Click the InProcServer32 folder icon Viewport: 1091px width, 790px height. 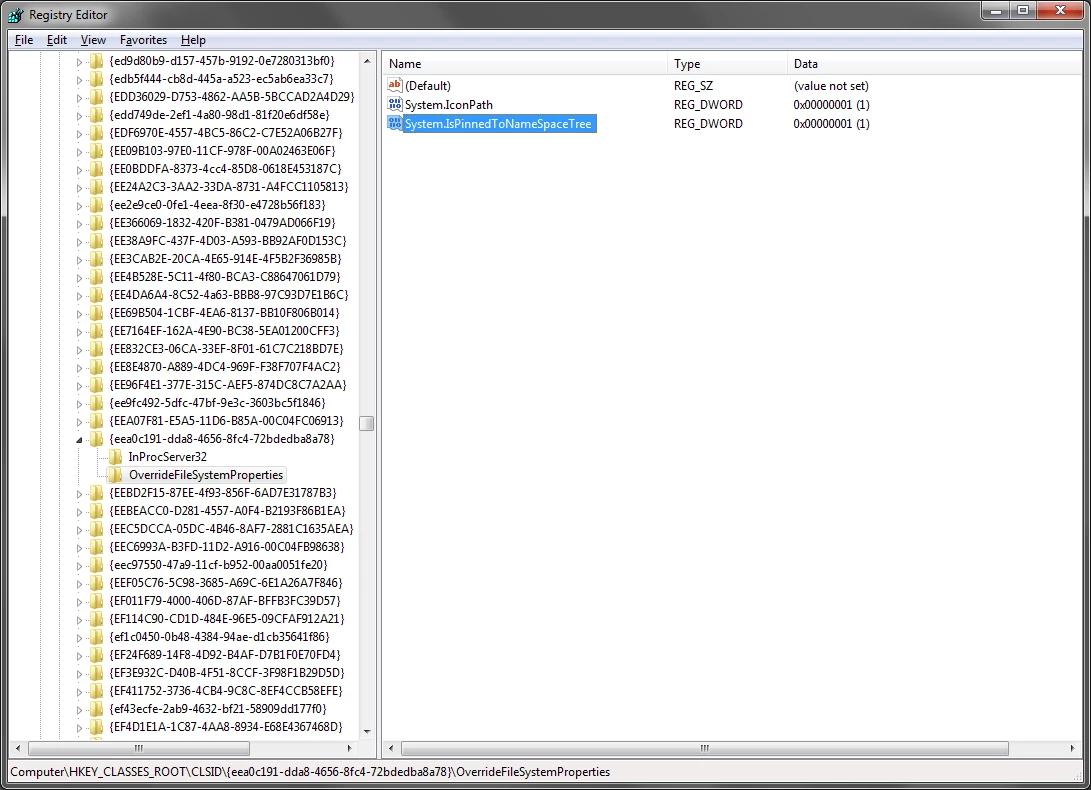[116, 457]
